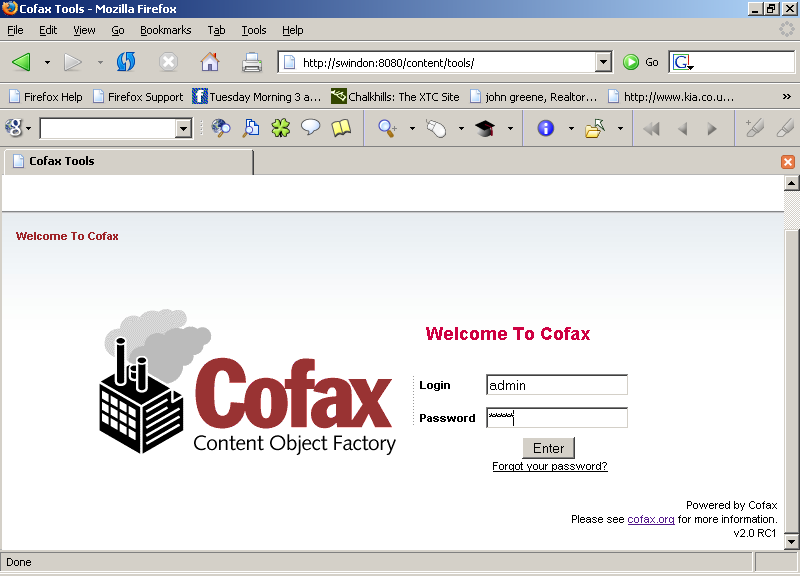The height and width of the screenshot is (576, 800).
Task: Open the Back button history dropdown arrow
Action: coord(47,63)
